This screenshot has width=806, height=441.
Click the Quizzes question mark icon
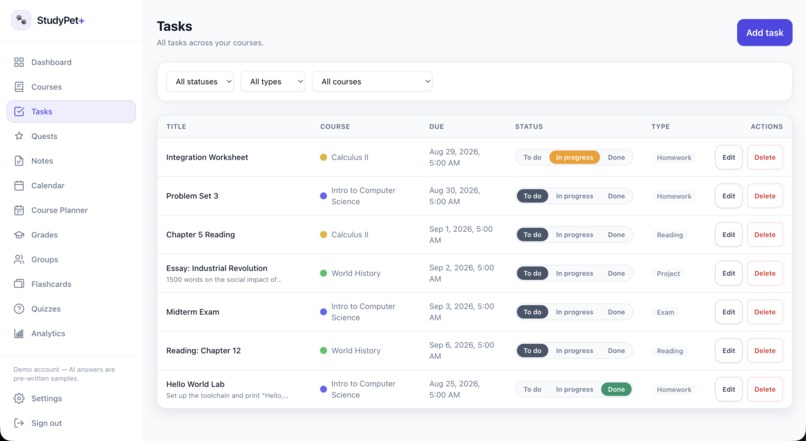tap(19, 309)
